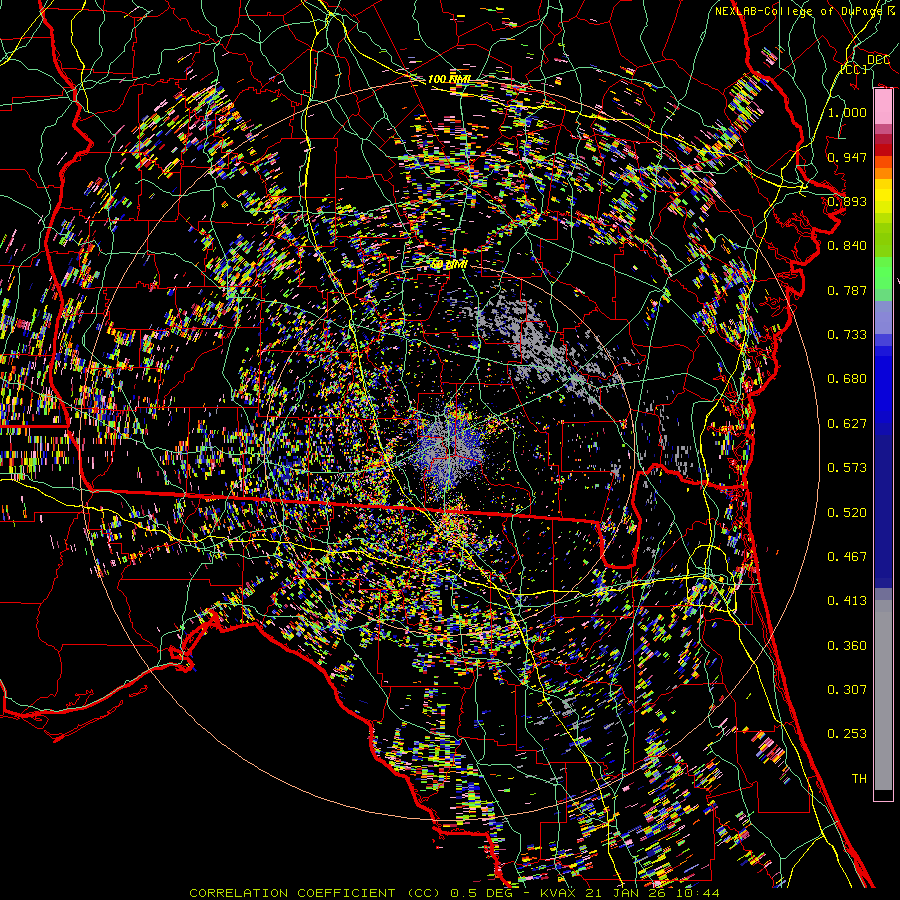Screen dimensions: 900x900
Task: Click the 0.573 legend value
Action: click(x=847, y=468)
